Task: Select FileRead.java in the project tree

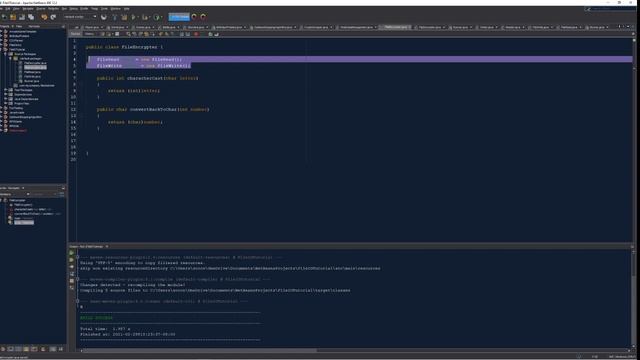Action: click(32, 72)
